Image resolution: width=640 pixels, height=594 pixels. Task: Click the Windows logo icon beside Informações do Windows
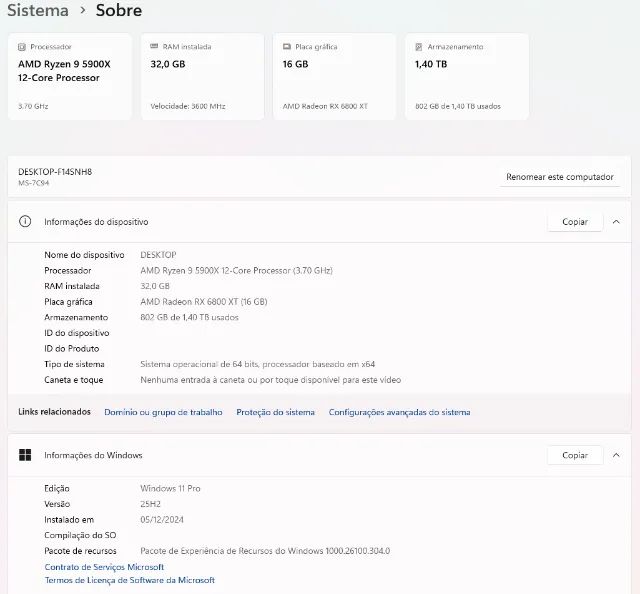point(25,455)
